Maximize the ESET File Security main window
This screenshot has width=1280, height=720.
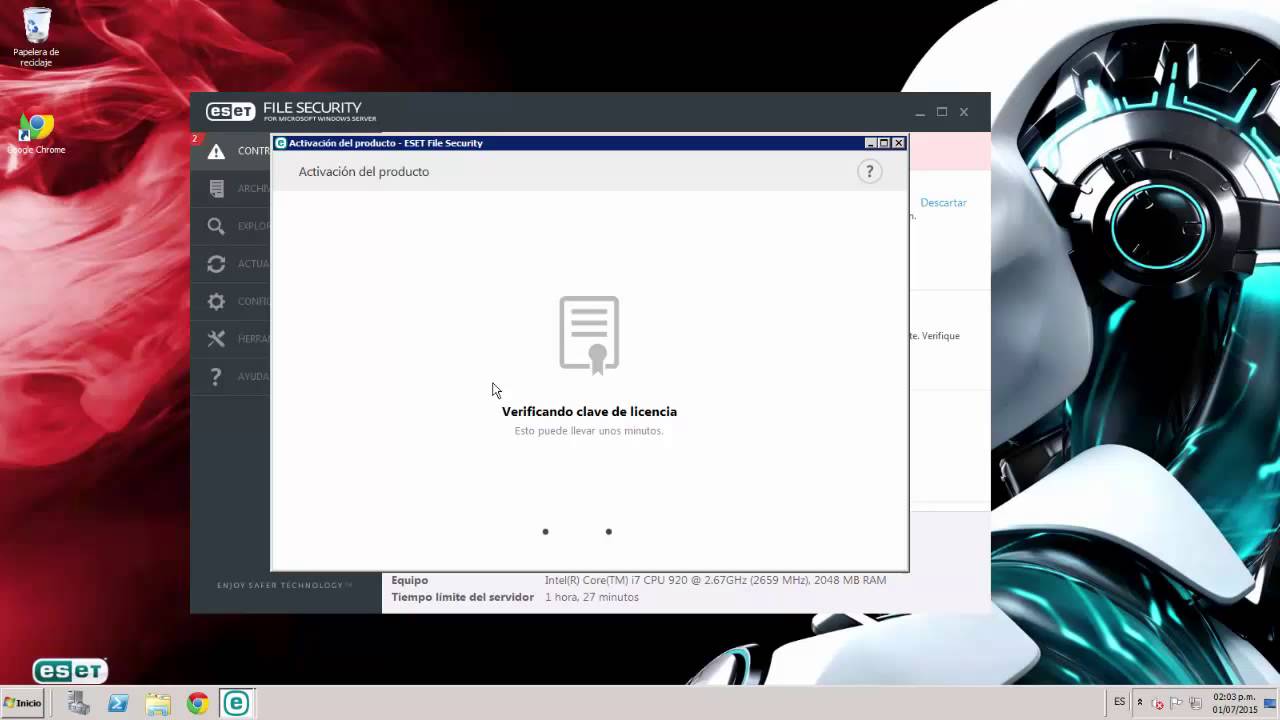click(x=942, y=112)
